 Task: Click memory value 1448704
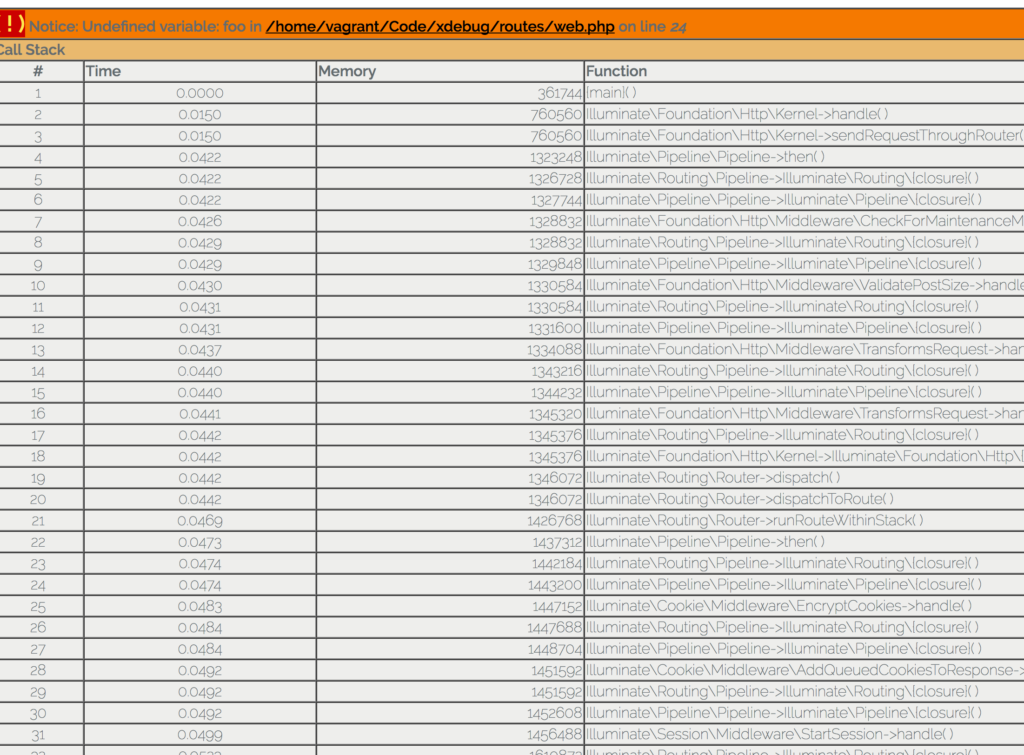pyautogui.click(x=554, y=649)
